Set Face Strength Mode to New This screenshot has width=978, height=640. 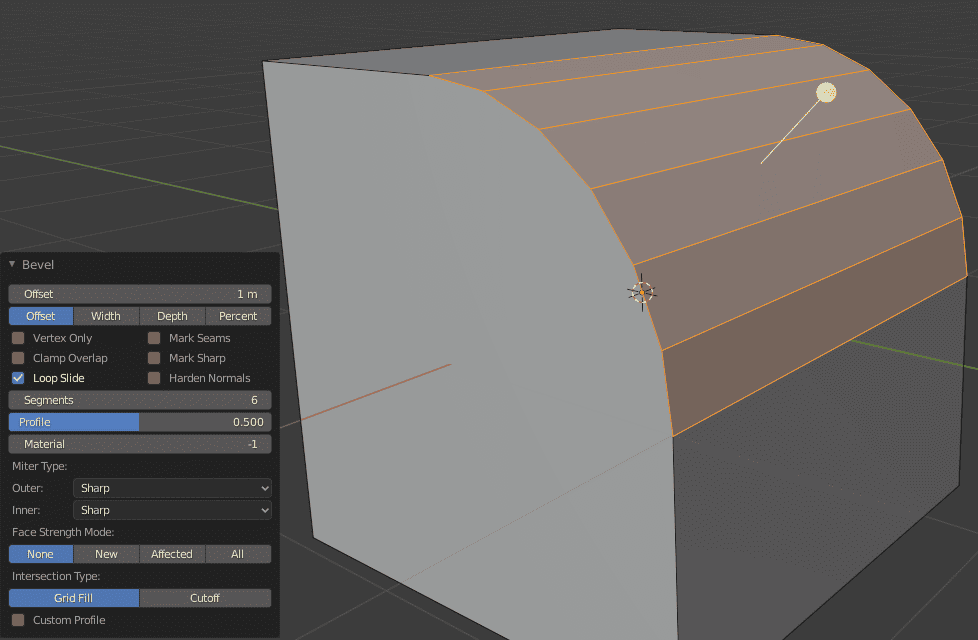[x=106, y=554]
